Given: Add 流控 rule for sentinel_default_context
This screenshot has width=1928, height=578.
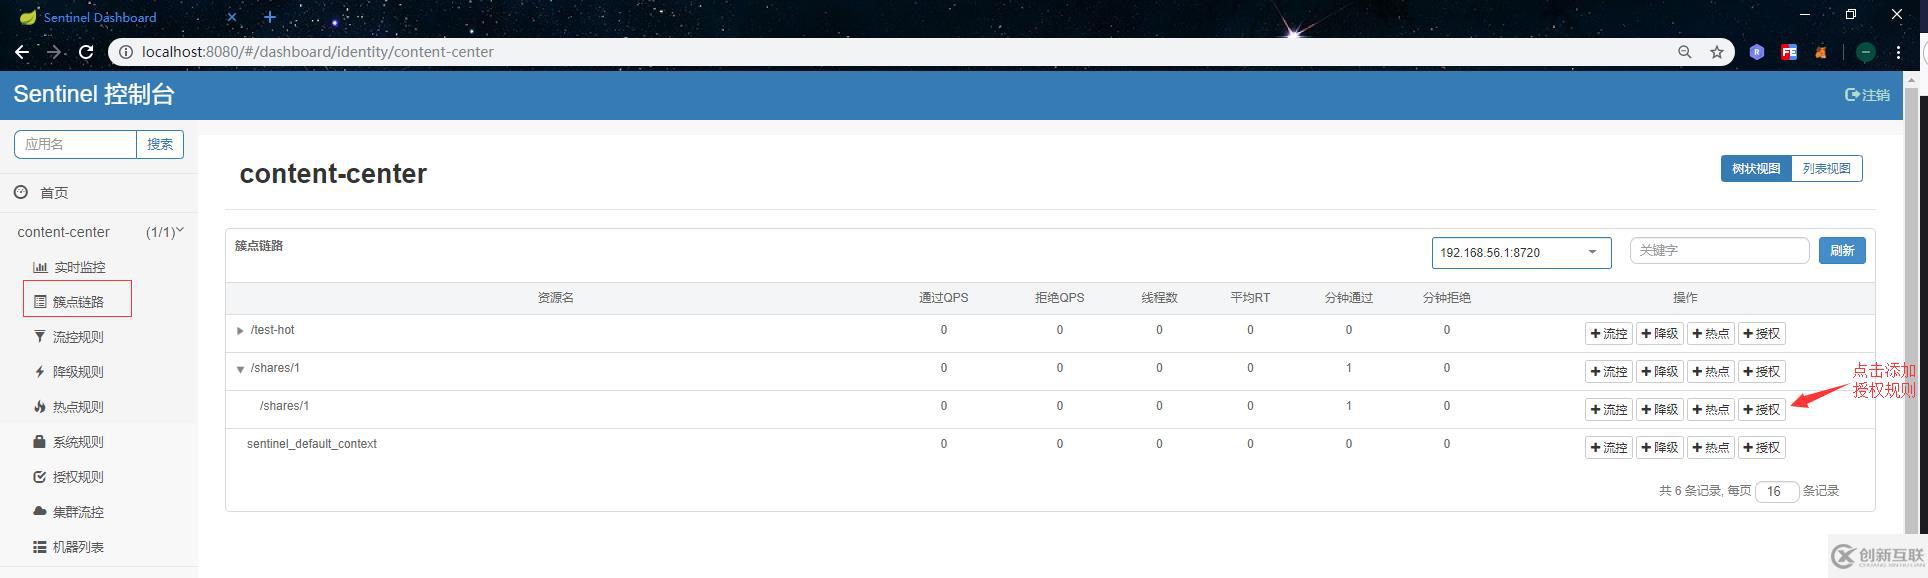Looking at the screenshot, I should click(x=1609, y=448).
